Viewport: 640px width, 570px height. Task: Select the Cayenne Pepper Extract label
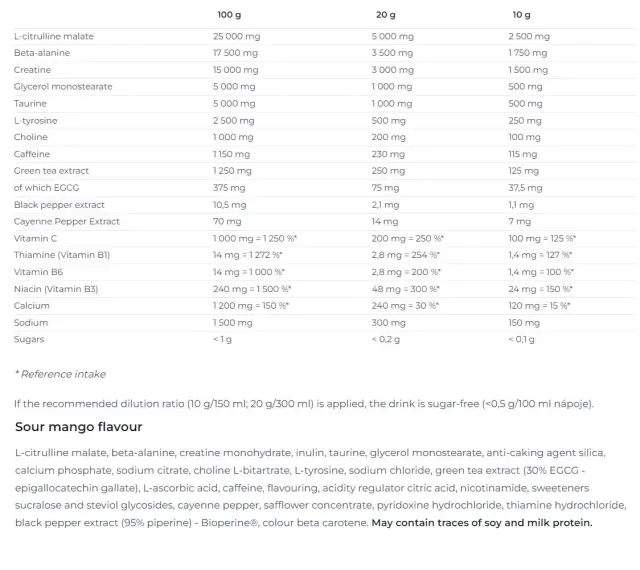coord(67,222)
